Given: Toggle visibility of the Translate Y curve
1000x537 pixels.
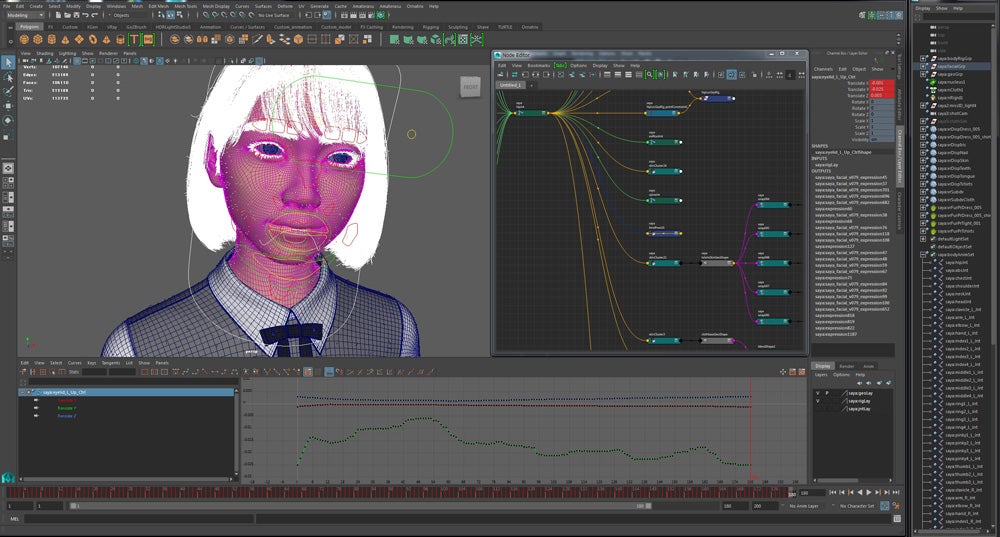Looking at the screenshot, I should (x=35, y=408).
